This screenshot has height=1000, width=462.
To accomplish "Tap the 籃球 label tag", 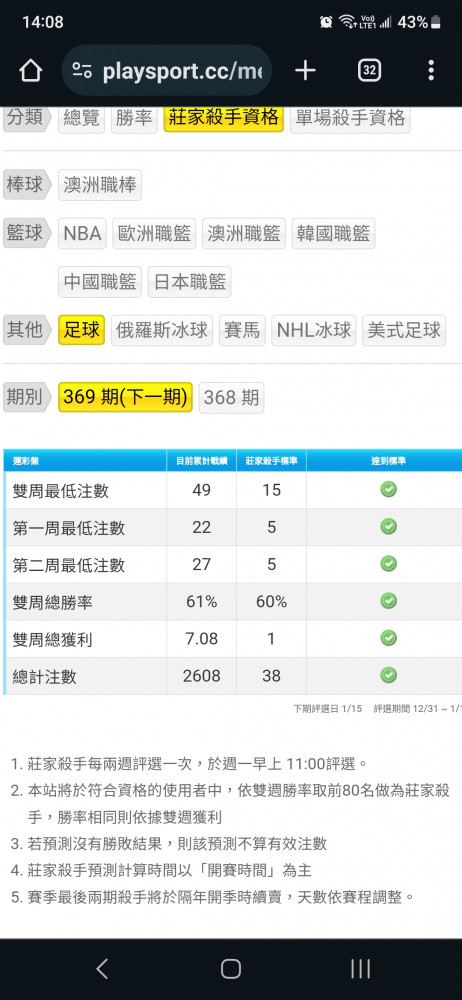I will click(x=27, y=233).
